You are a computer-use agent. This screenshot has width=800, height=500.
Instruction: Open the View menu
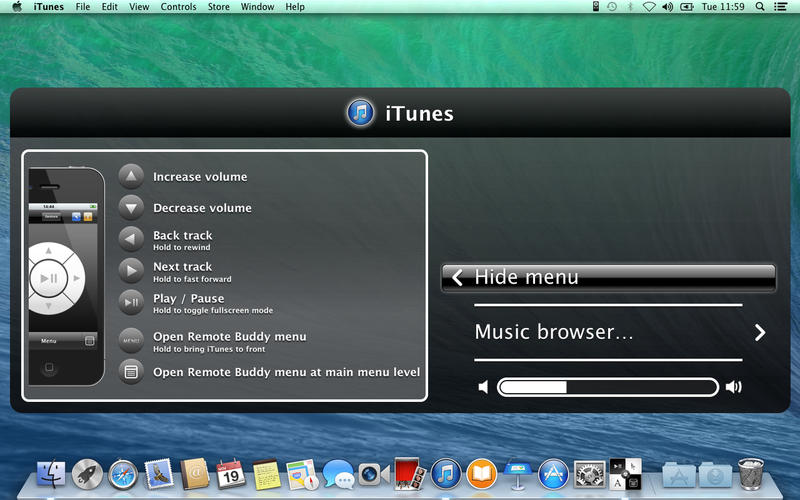pyautogui.click(x=139, y=7)
